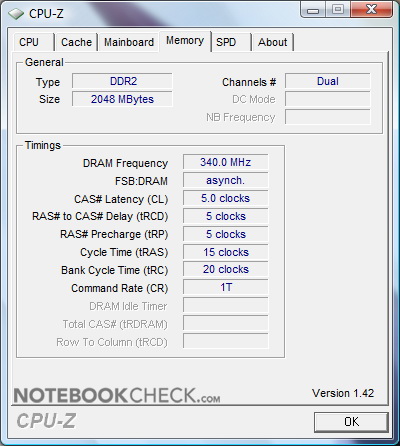Click the Cycle Time 15 clocks value
Viewport: 400px width, 446px height.
[x=226, y=252]
